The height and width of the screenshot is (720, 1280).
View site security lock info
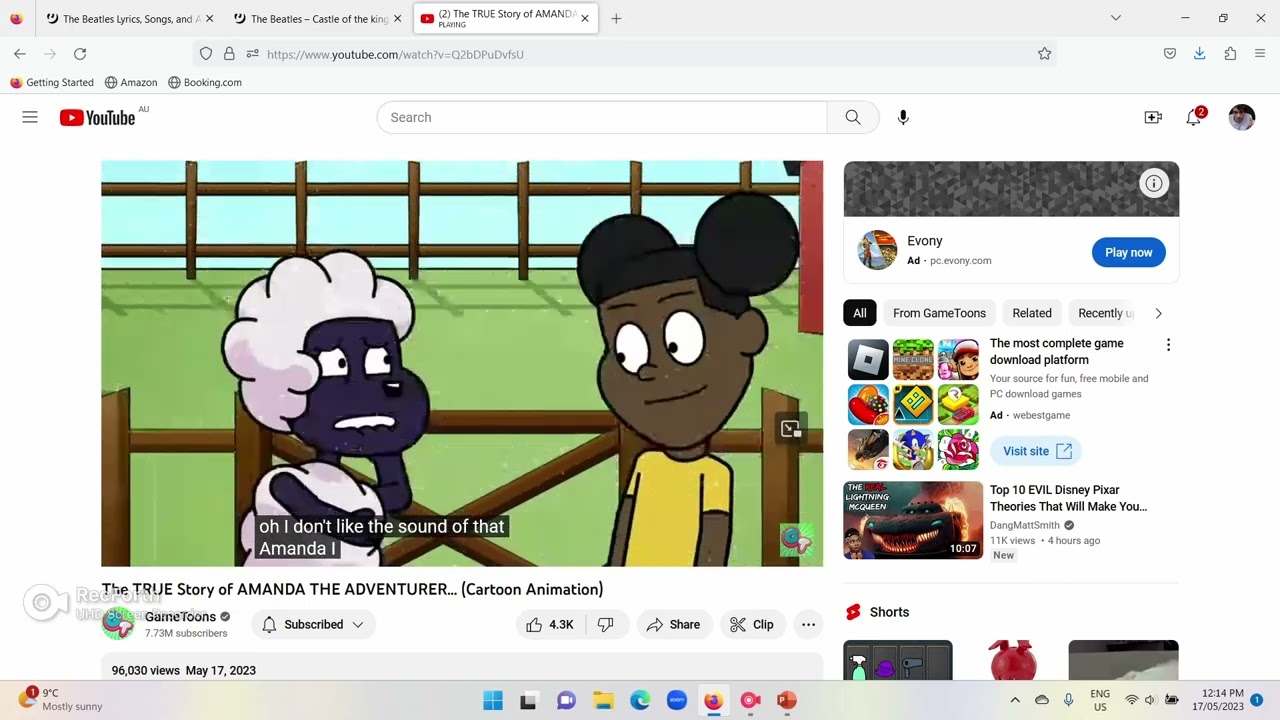click(x=229, y=54)
